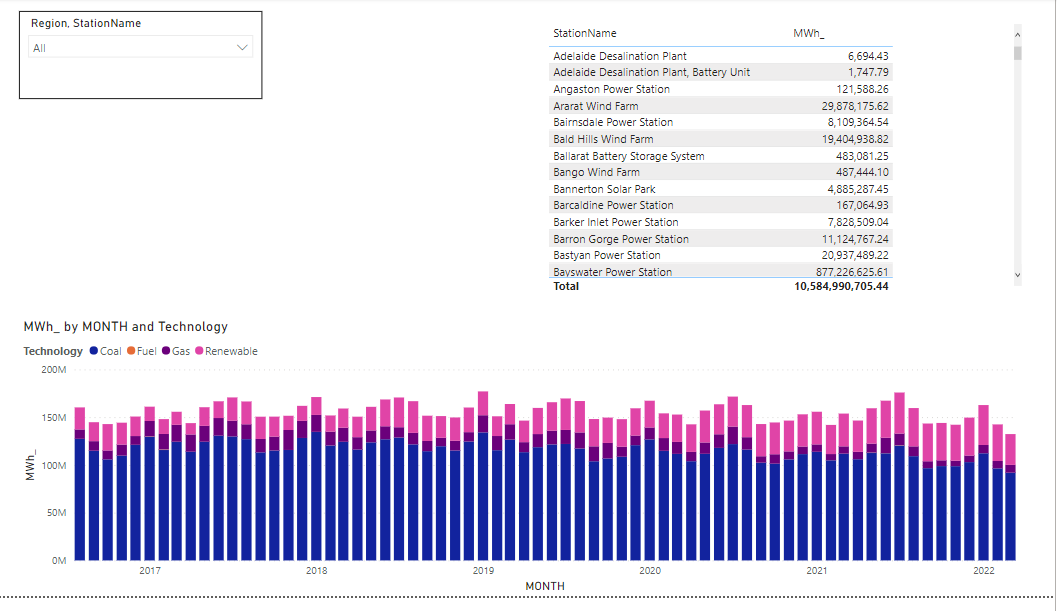Select Ballarat Battery Storage System row
This screenshot has height=611, width=1057.
(x=628, y=156)
